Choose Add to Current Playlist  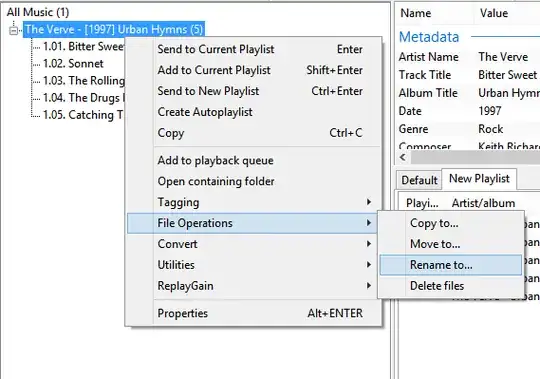click(x=254, y=70)
